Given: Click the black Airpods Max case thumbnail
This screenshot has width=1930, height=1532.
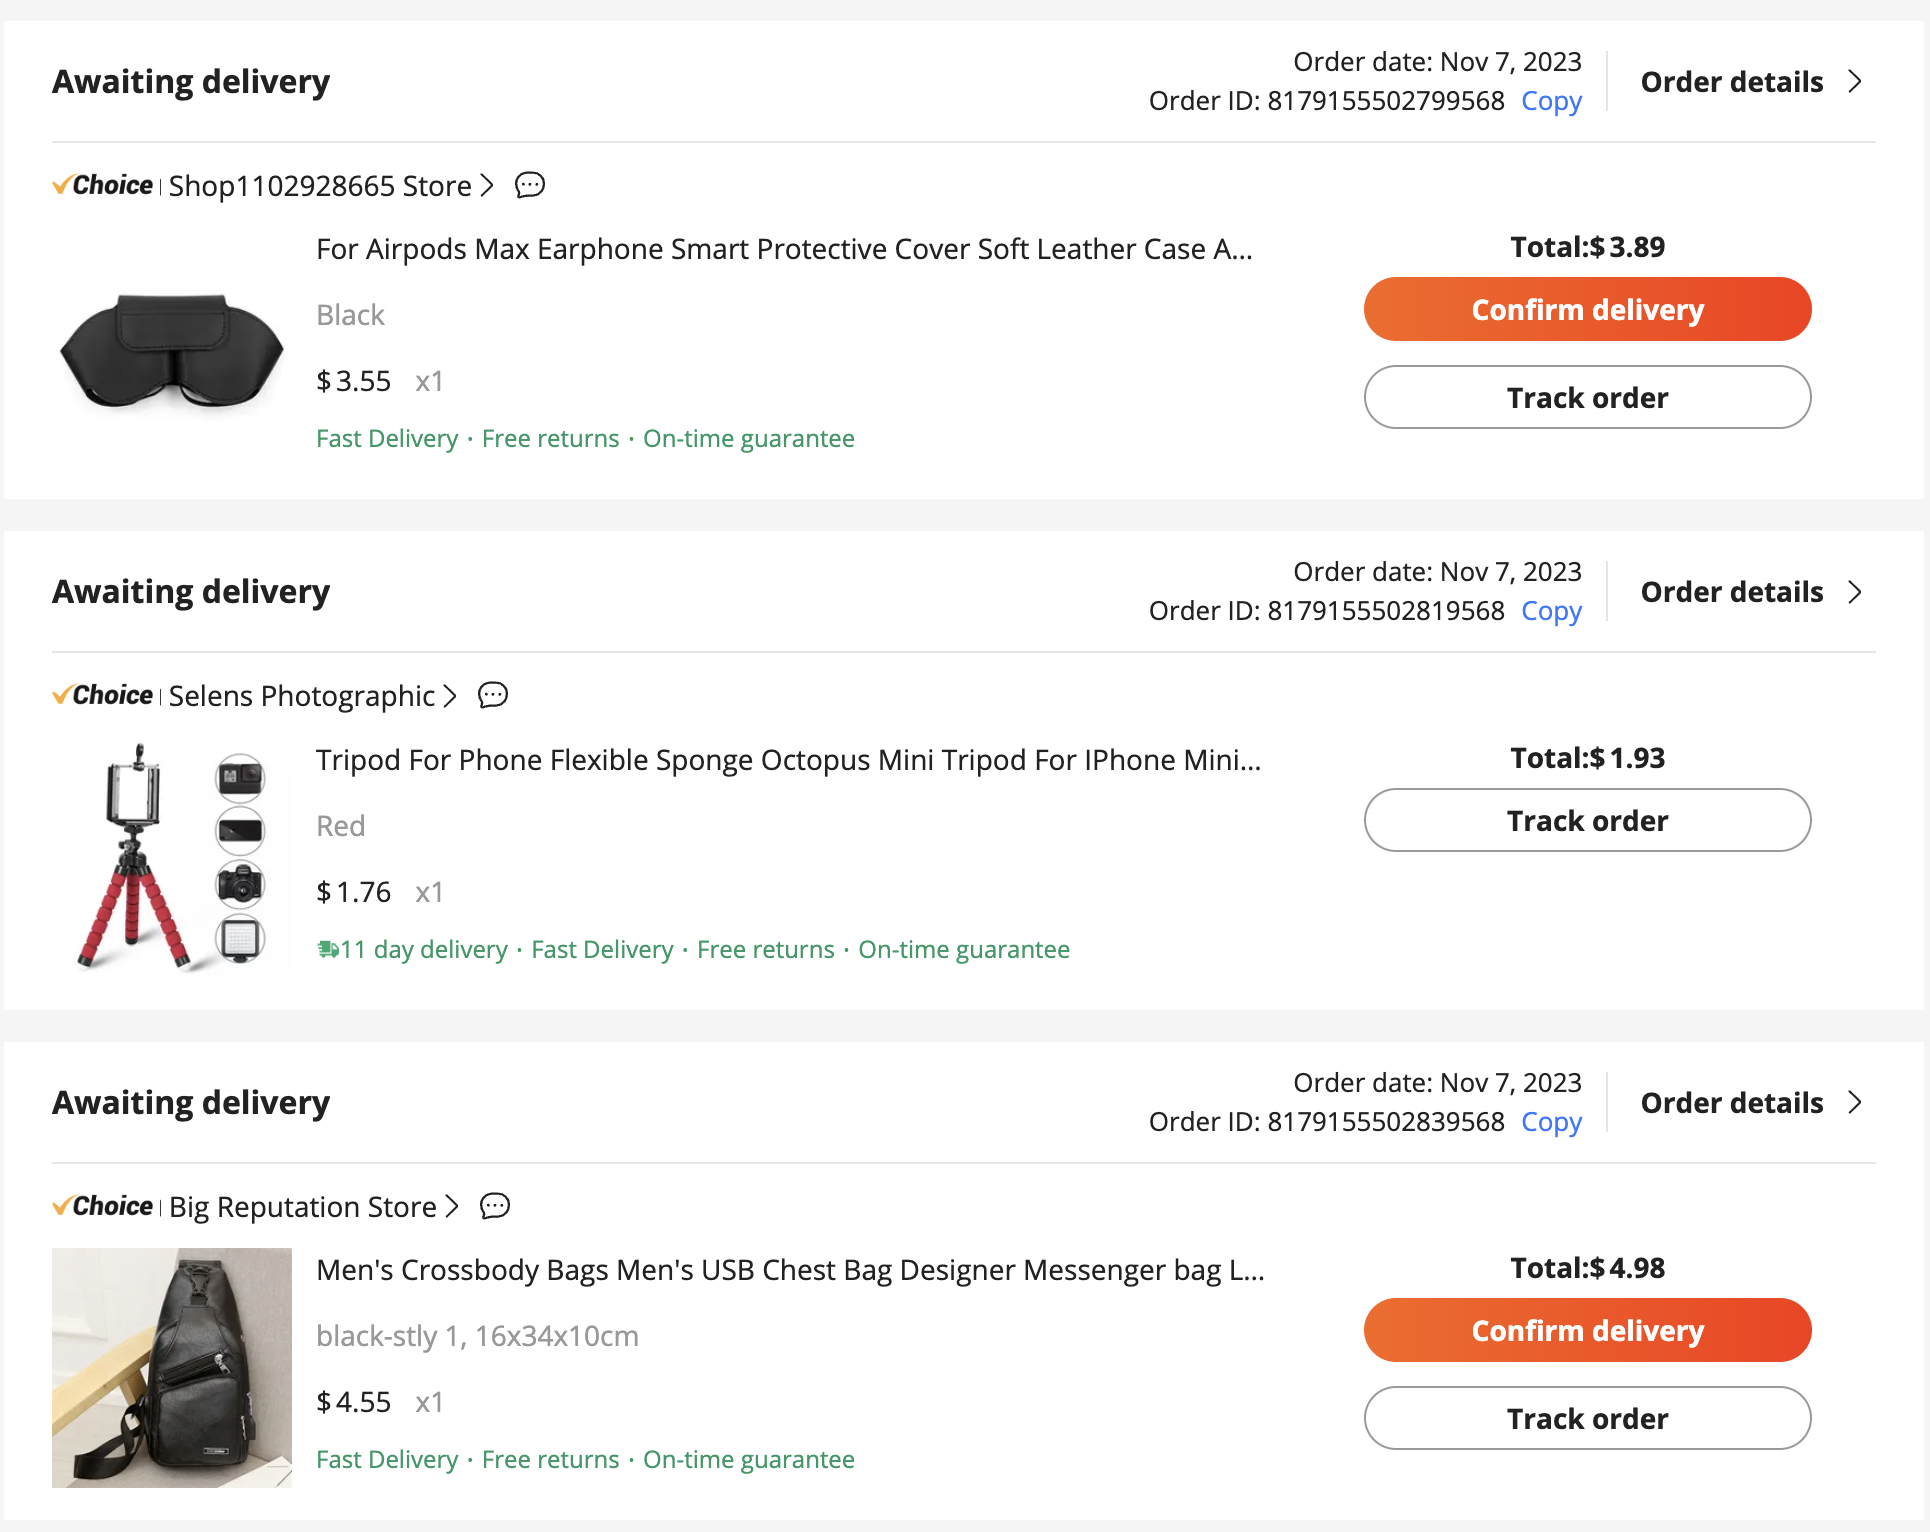Looking at the screenshot, I should [x=171, y=350].
